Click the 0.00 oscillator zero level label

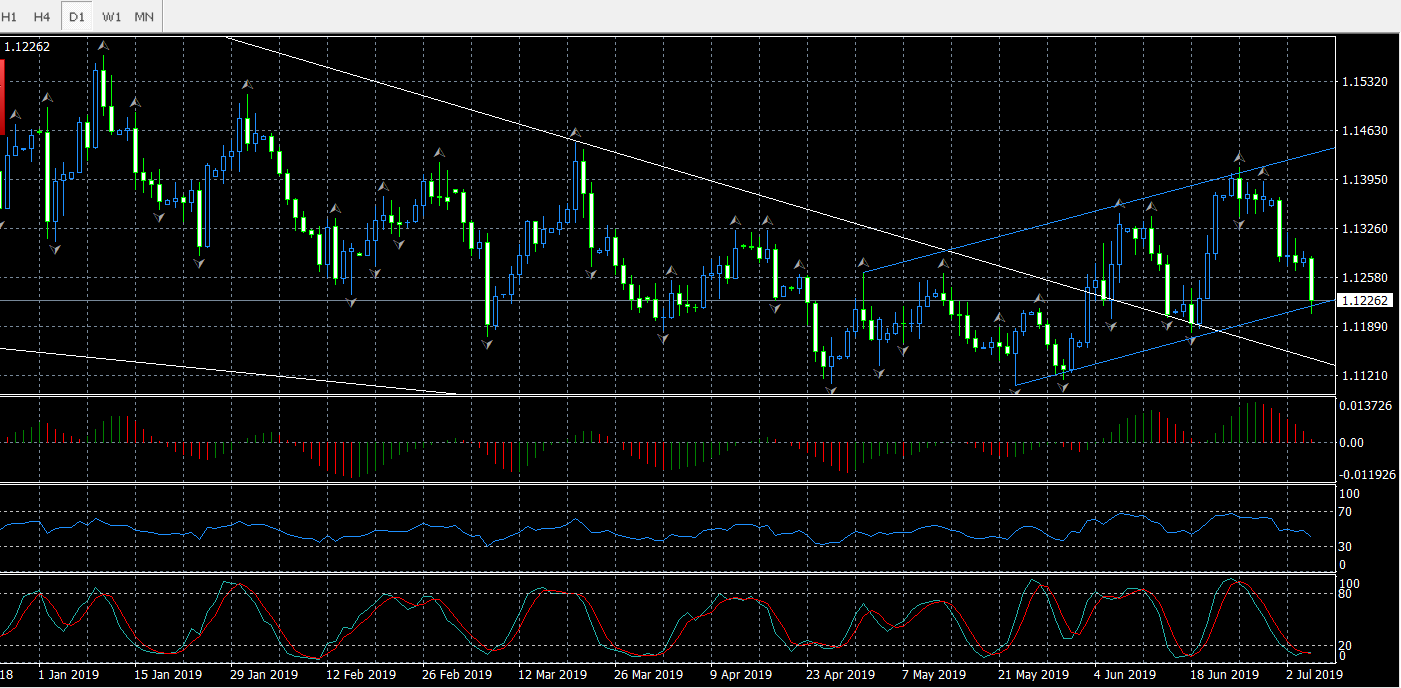(x=1352, y=441)
